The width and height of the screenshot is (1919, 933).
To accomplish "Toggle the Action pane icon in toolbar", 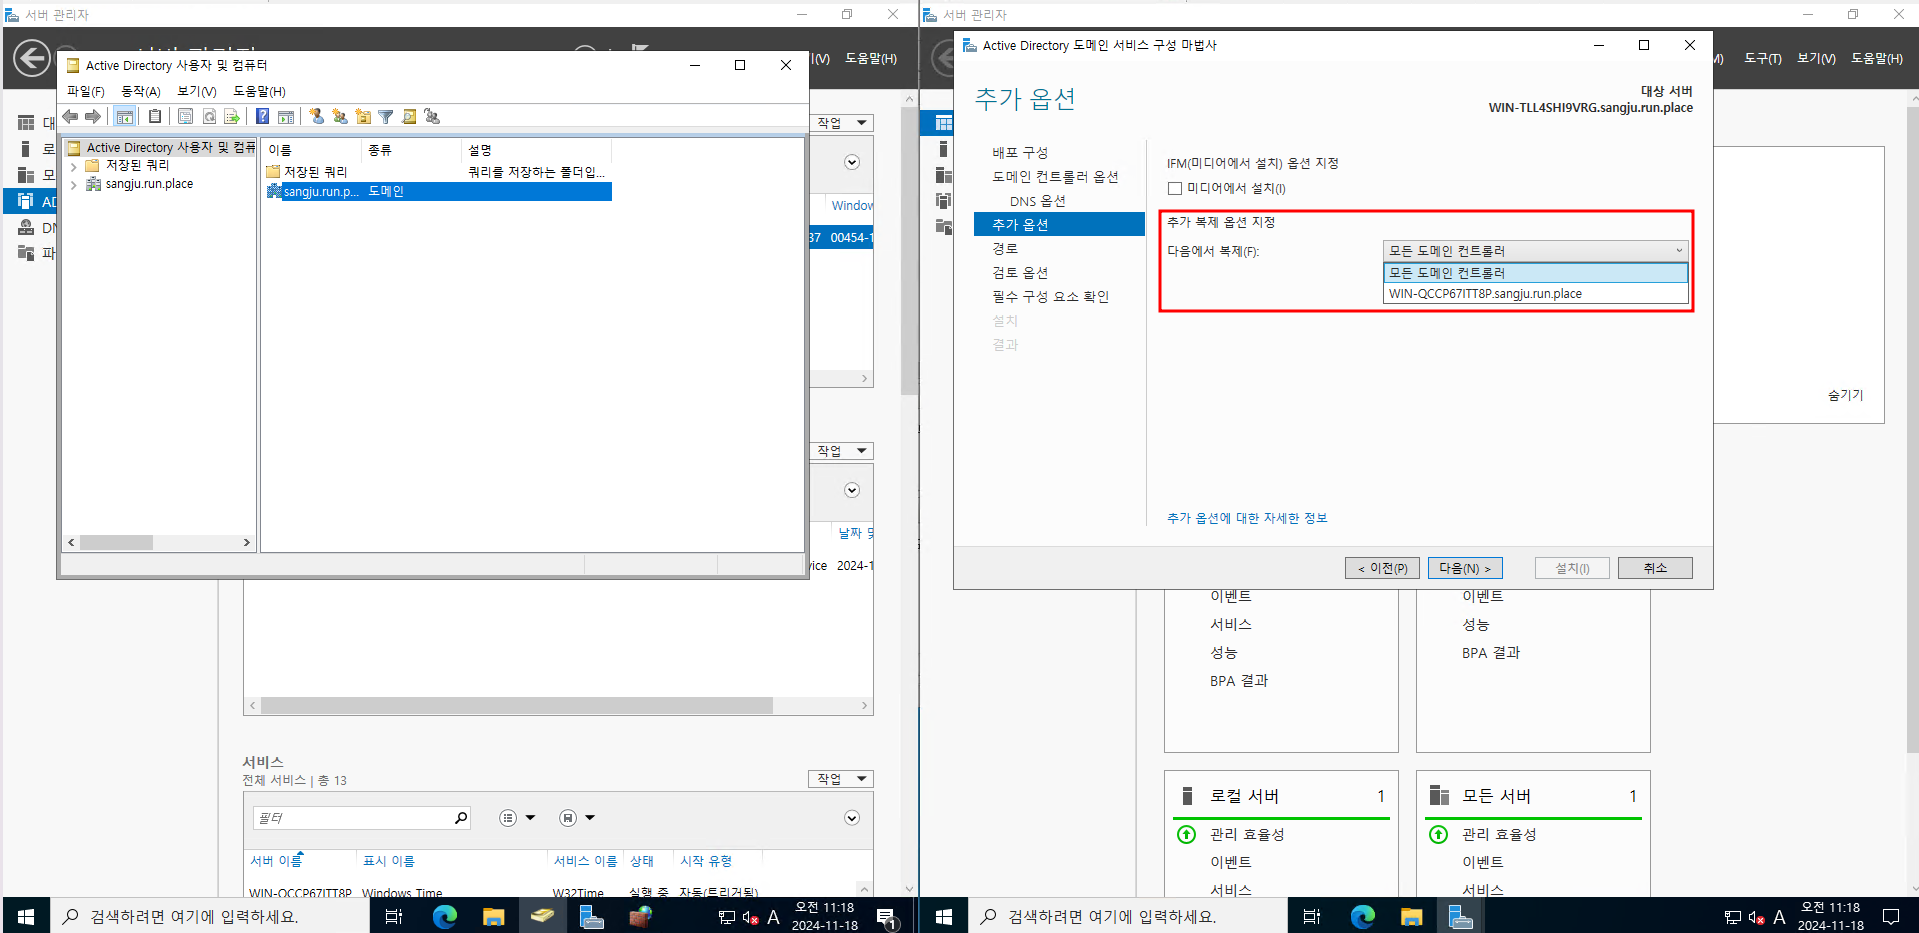I will coord(286,117).
